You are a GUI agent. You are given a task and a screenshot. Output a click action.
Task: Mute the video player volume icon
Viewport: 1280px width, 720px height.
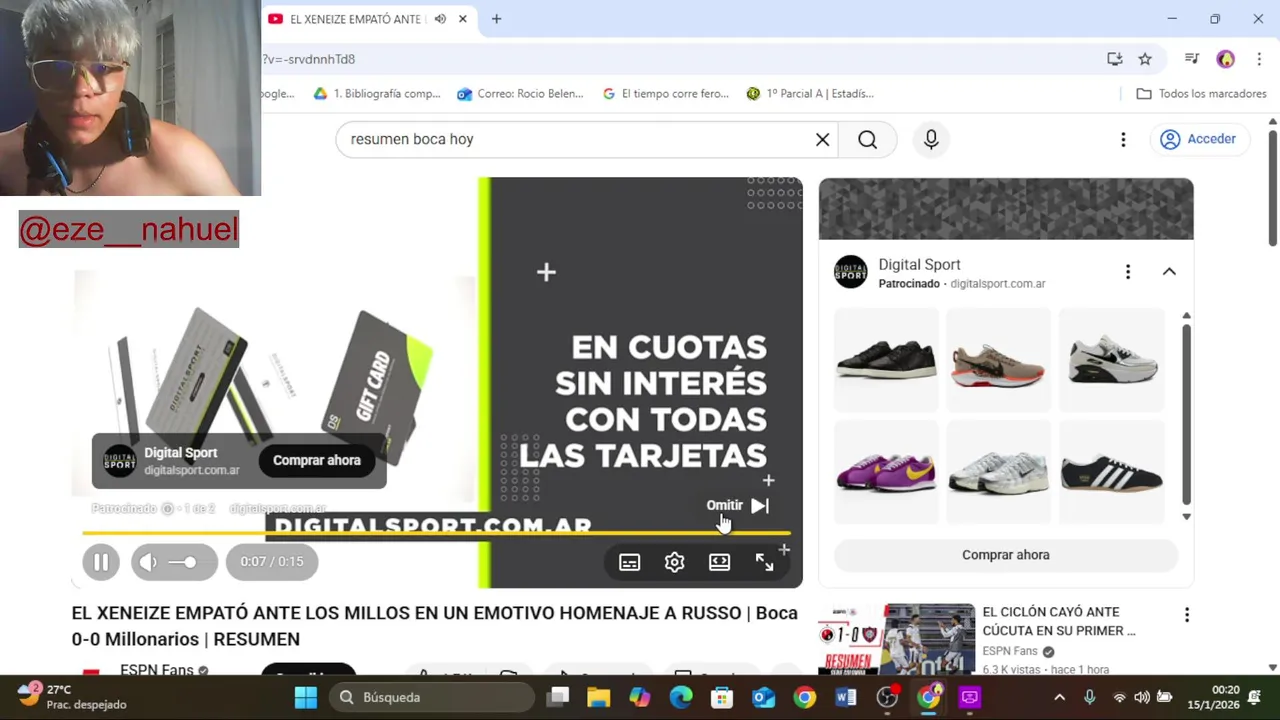coord(148,562)
